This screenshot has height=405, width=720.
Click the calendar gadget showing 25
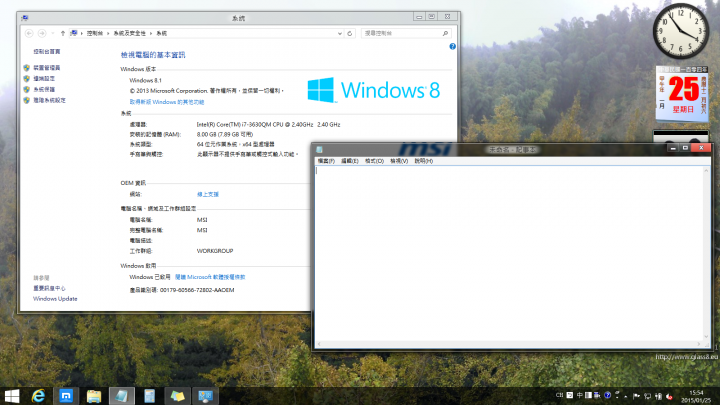coord(682,94)
